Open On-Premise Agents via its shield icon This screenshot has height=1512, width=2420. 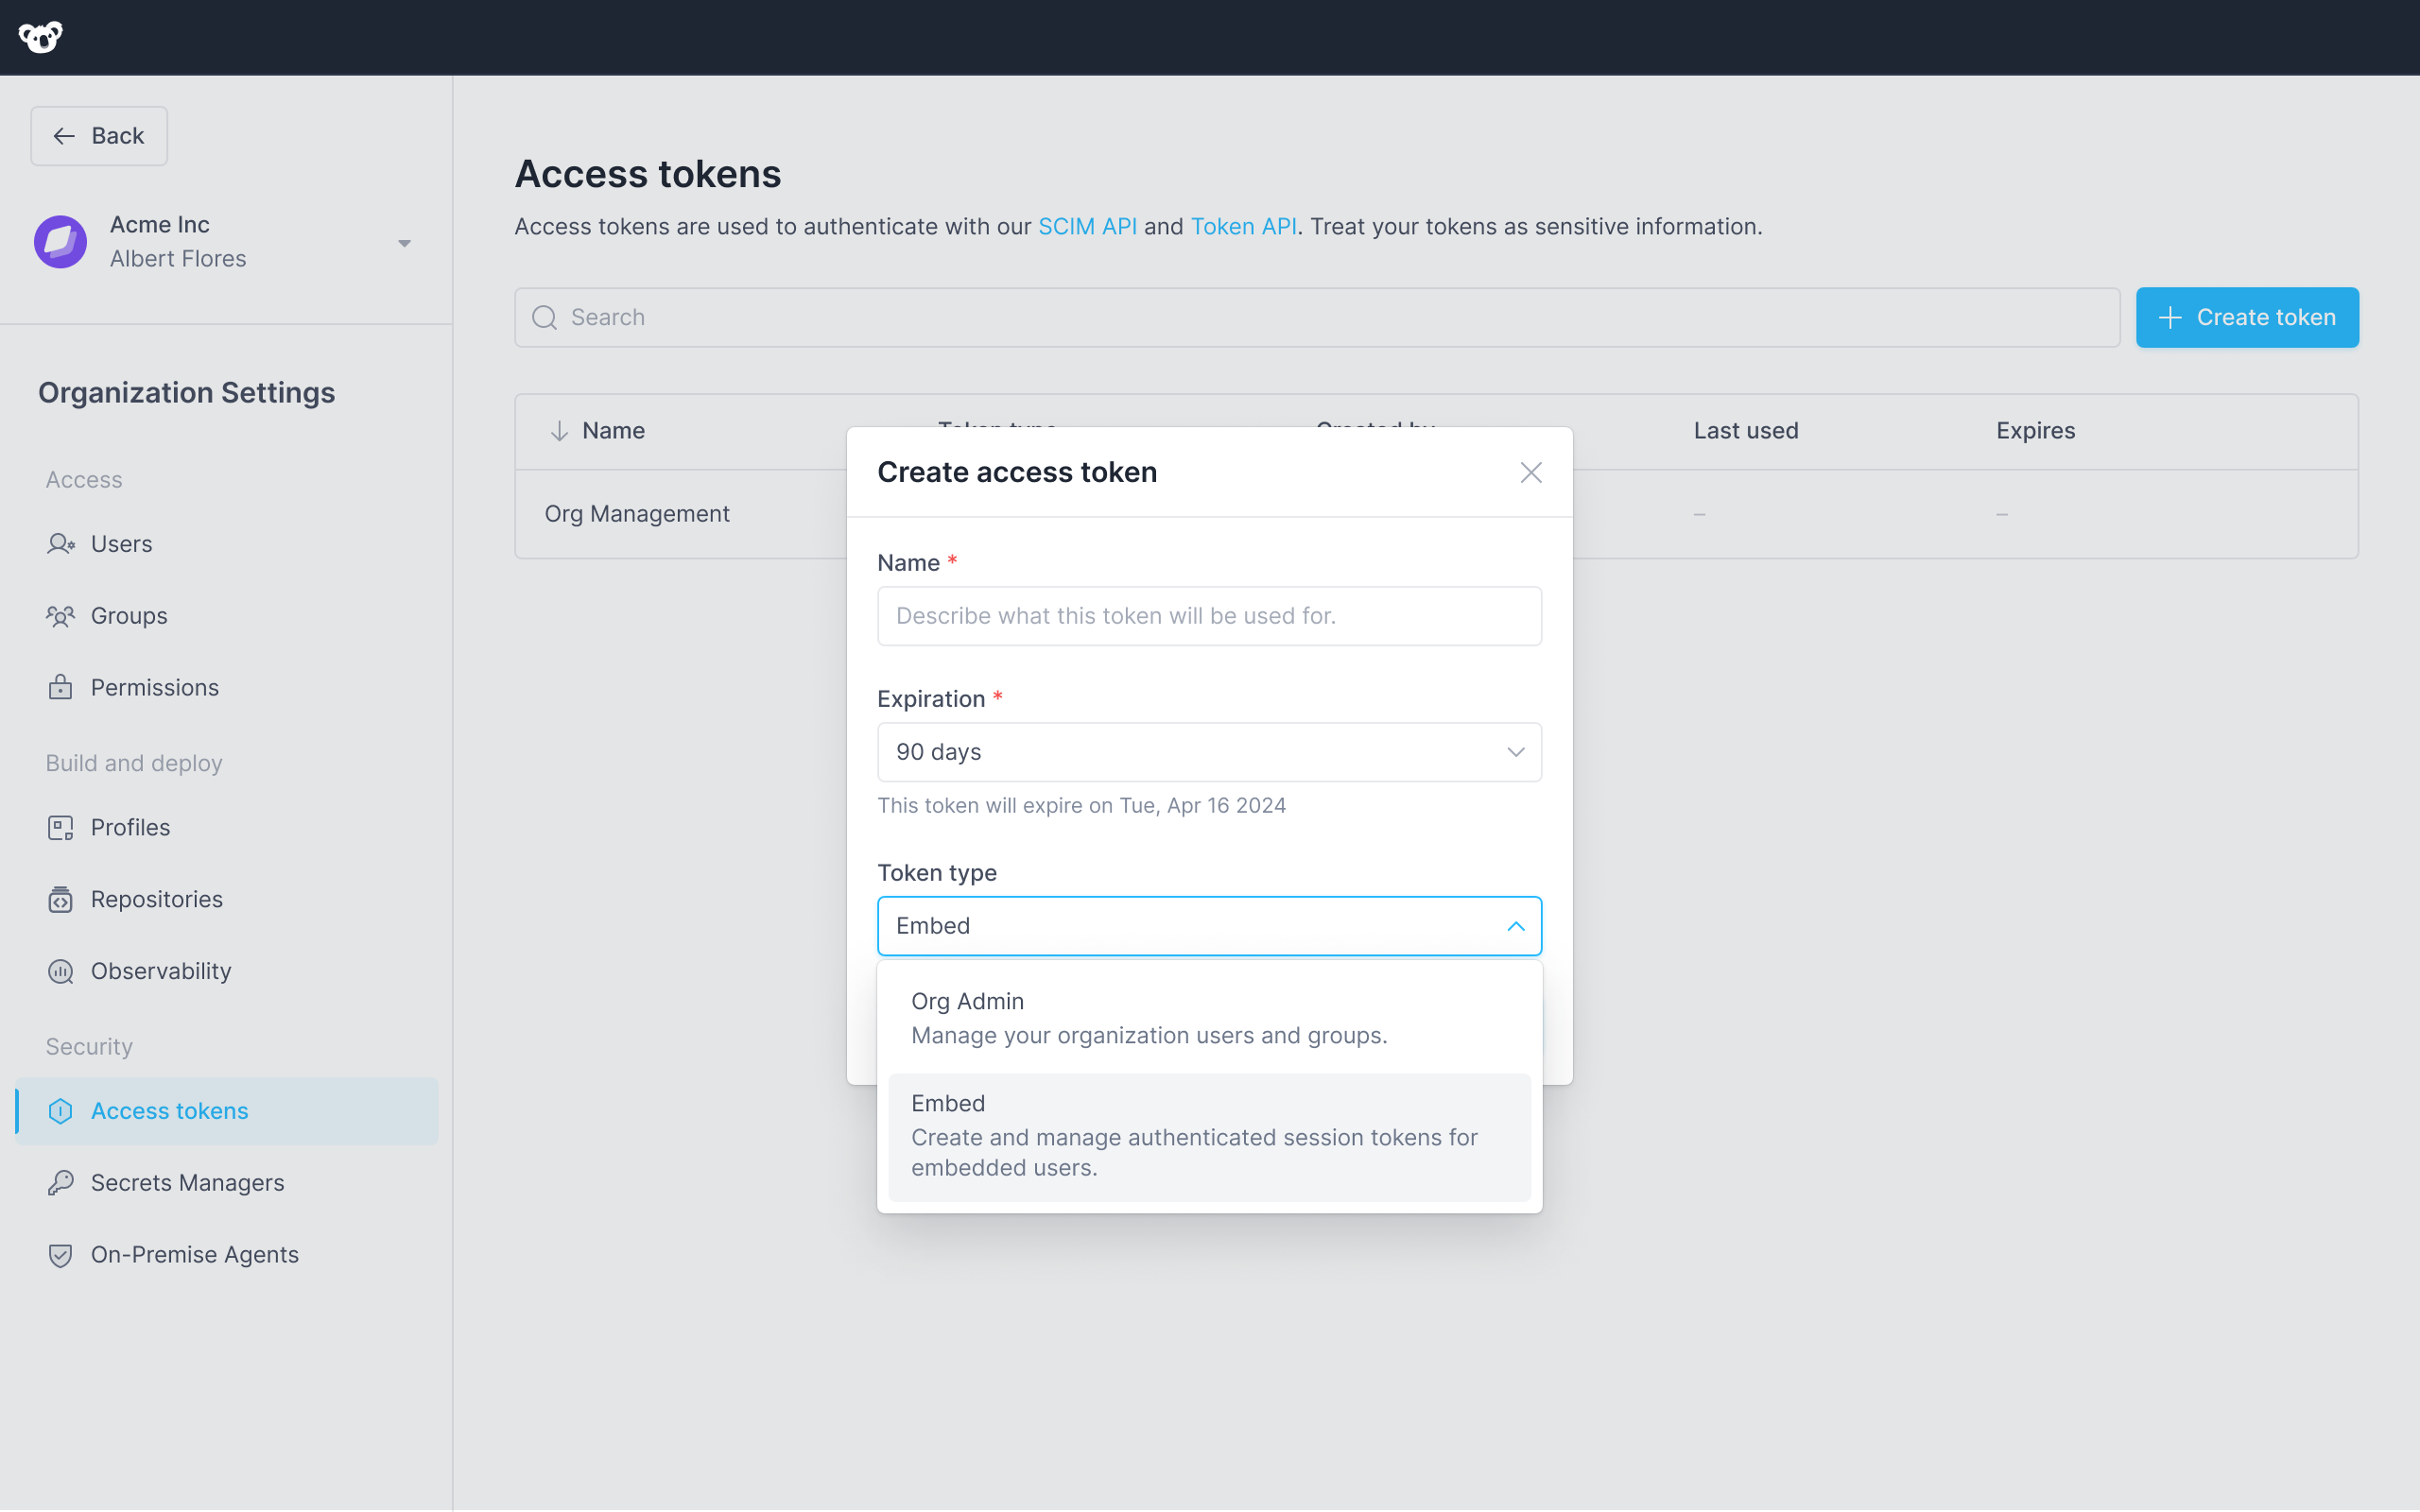click(61, 1255)
